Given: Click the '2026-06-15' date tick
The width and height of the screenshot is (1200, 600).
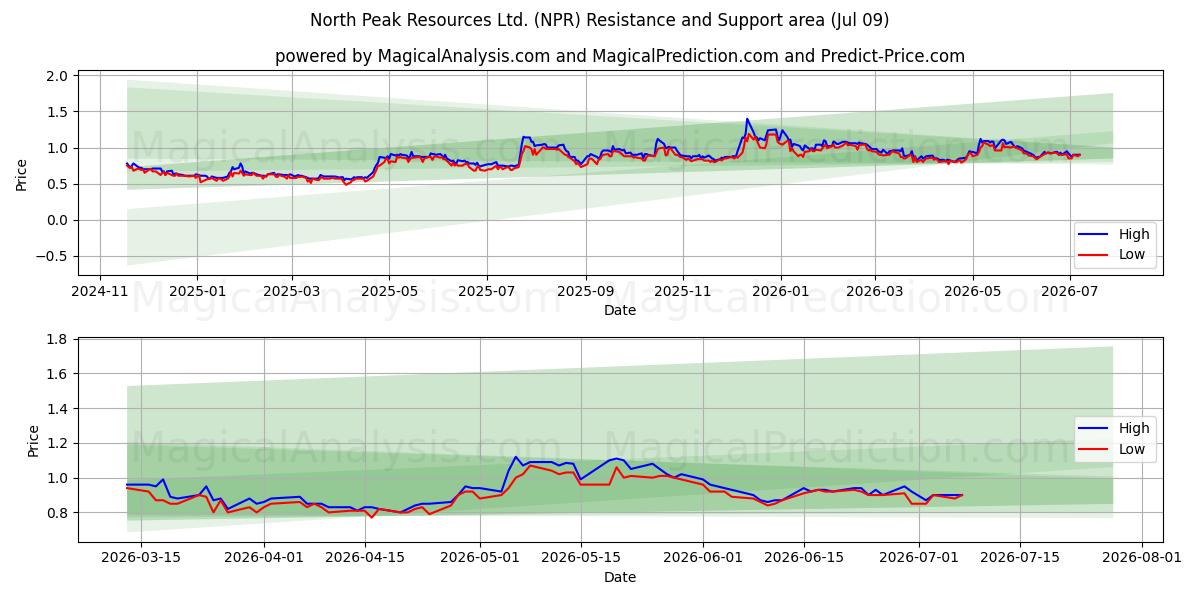Looking at the screenshot, I should [804, 557].
